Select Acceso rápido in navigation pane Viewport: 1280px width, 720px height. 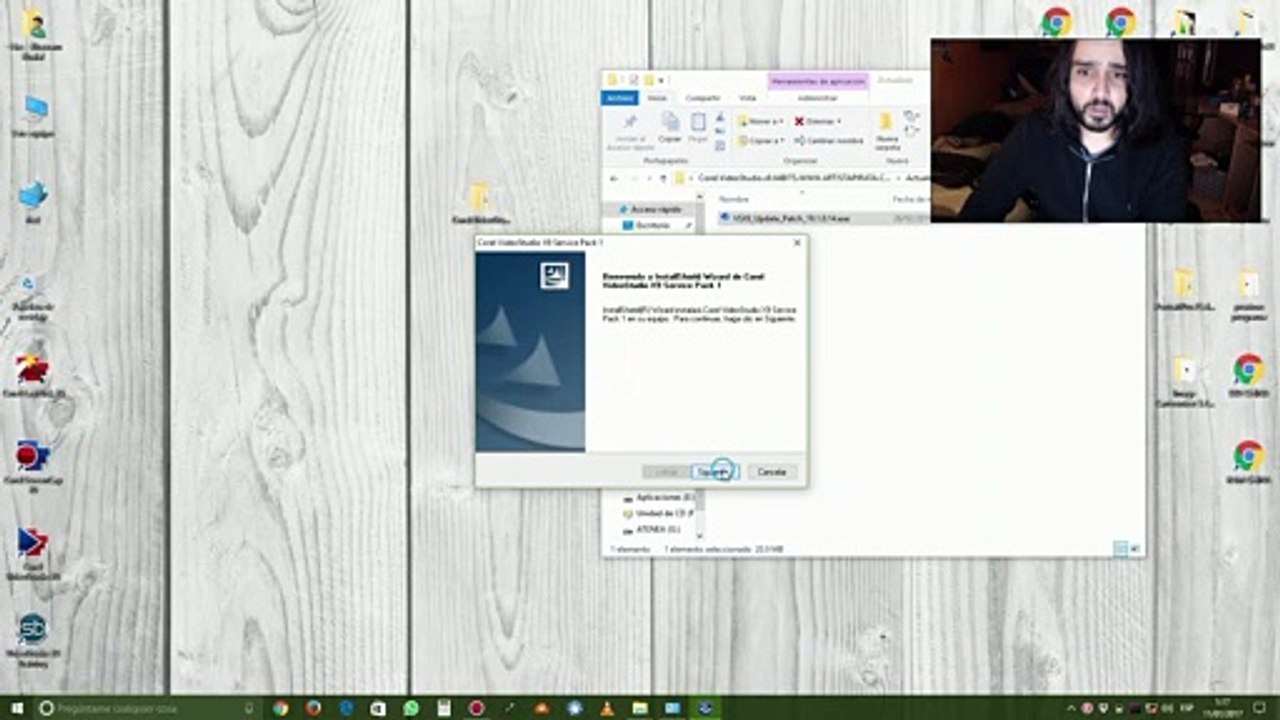657,209
